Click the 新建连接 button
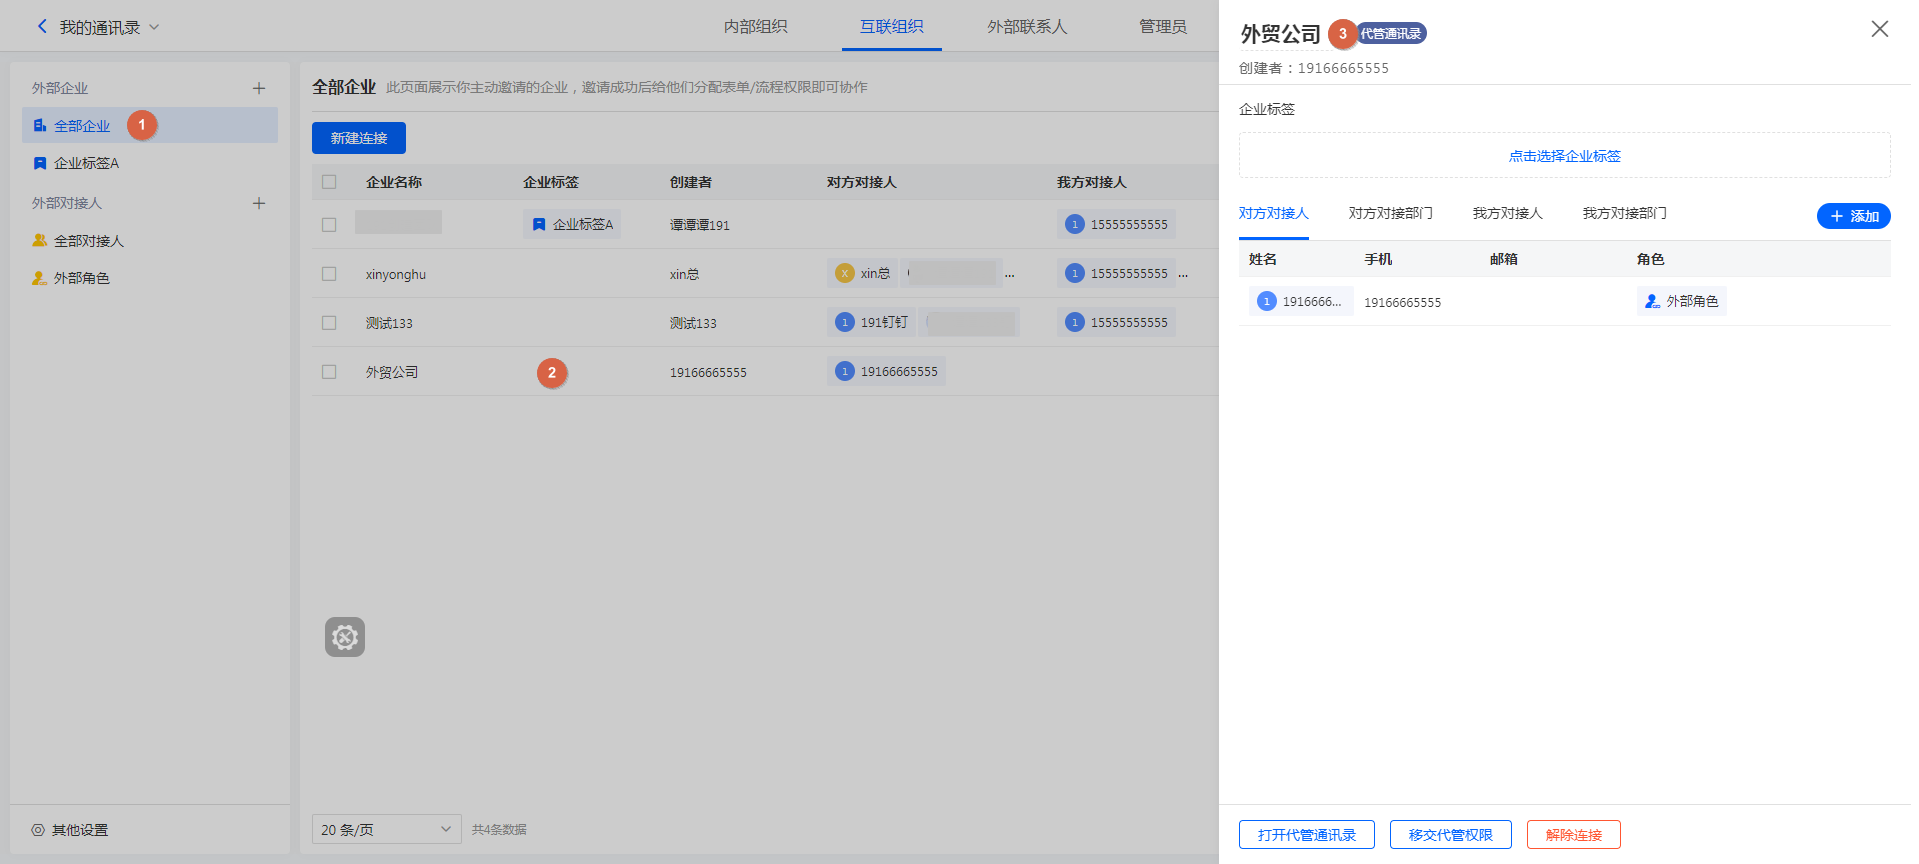 [358, 138]
